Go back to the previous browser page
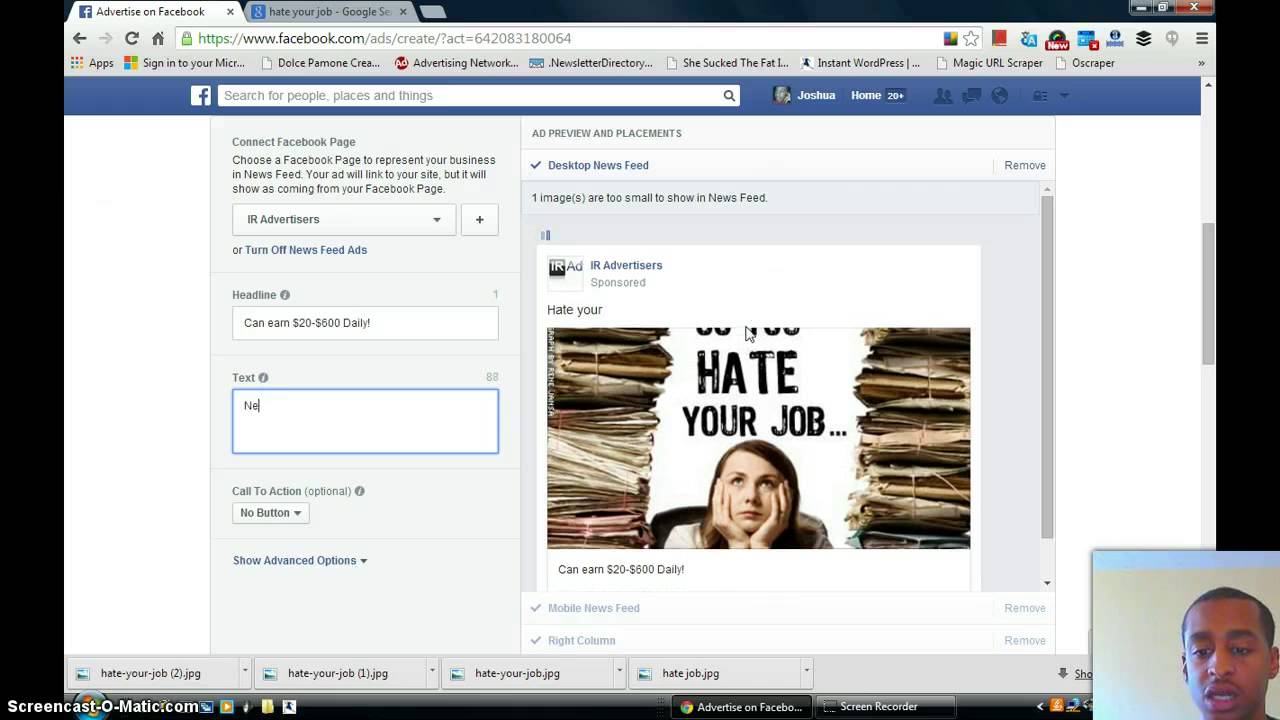The width and height of the screenshot is (1280, 720). tap(80, 38)
